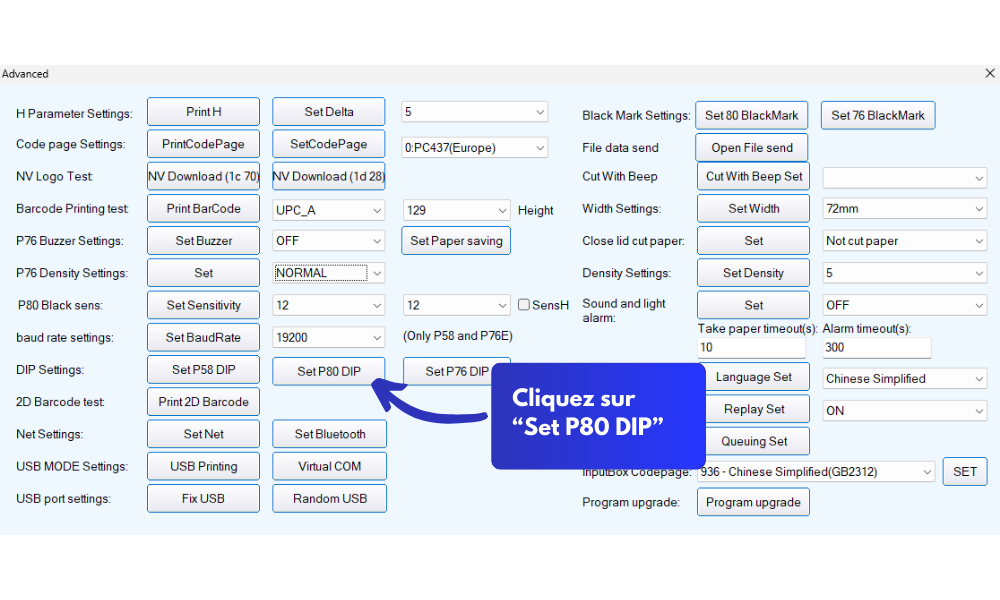Open the Replay ON dropdown

pyautogui.click(x=905, y=411)
